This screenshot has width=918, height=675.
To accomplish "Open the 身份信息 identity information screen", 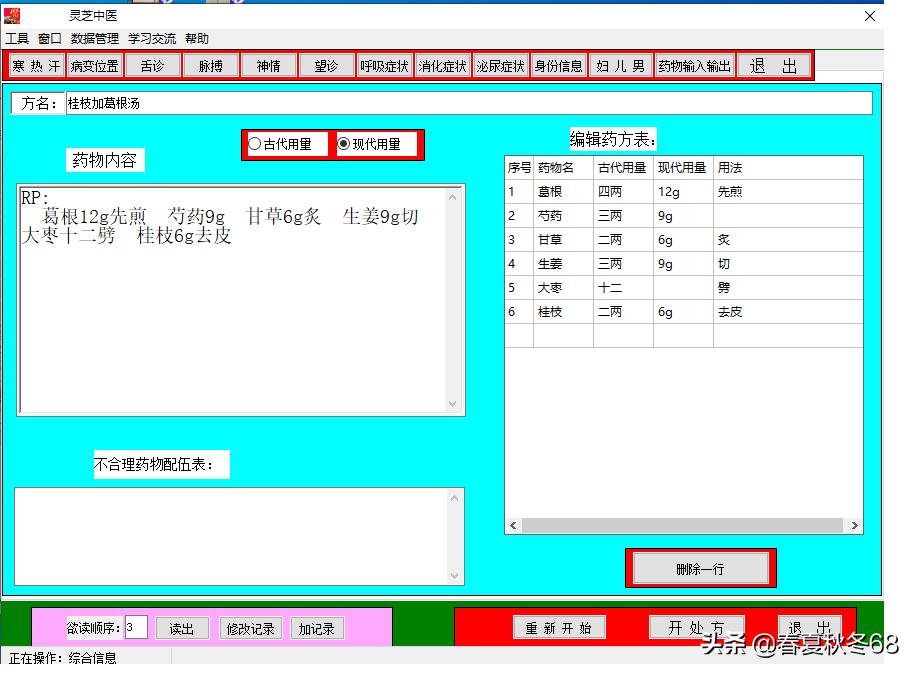I will 558,65.
